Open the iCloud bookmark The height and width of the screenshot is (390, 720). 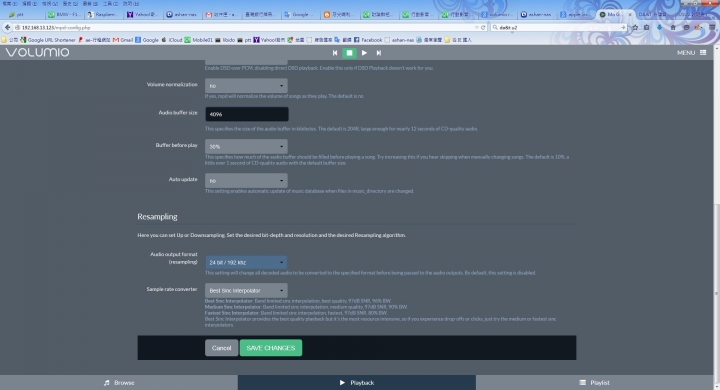click(171, 40)
